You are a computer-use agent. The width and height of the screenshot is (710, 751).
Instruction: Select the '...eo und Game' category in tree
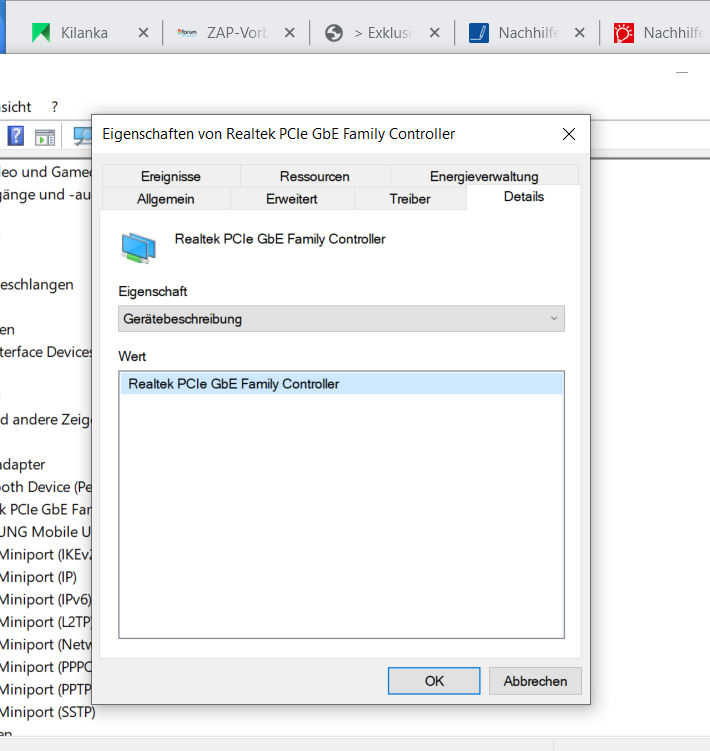coord(46,172)
